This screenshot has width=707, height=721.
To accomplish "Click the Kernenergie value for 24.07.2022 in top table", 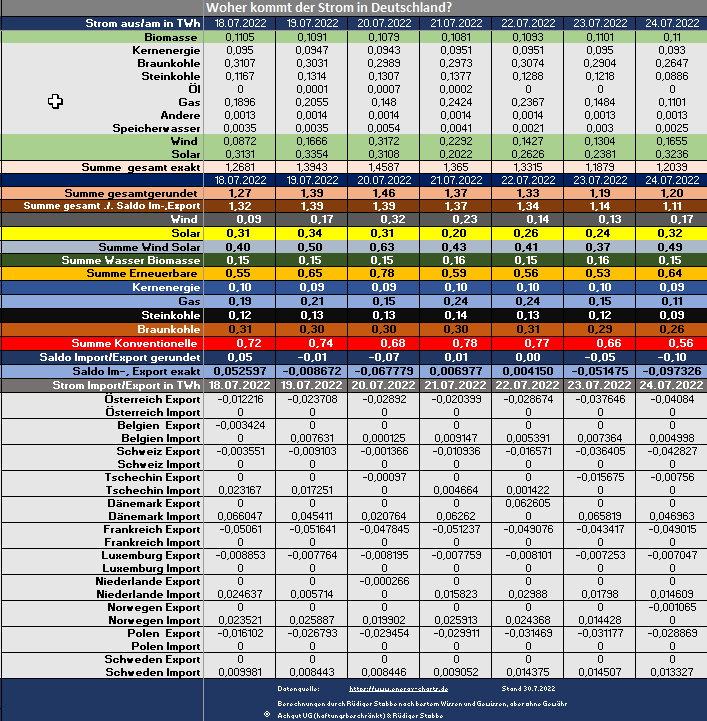I will tap(670, 49).
